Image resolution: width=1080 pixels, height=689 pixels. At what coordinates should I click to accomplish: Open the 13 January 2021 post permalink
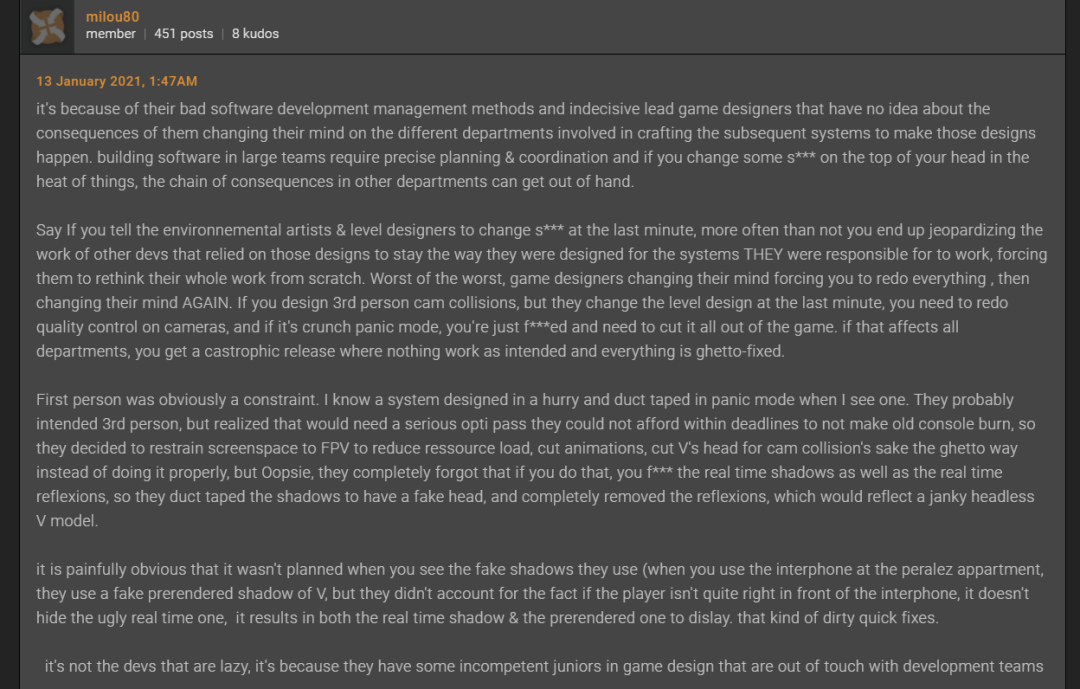point(117,81)
